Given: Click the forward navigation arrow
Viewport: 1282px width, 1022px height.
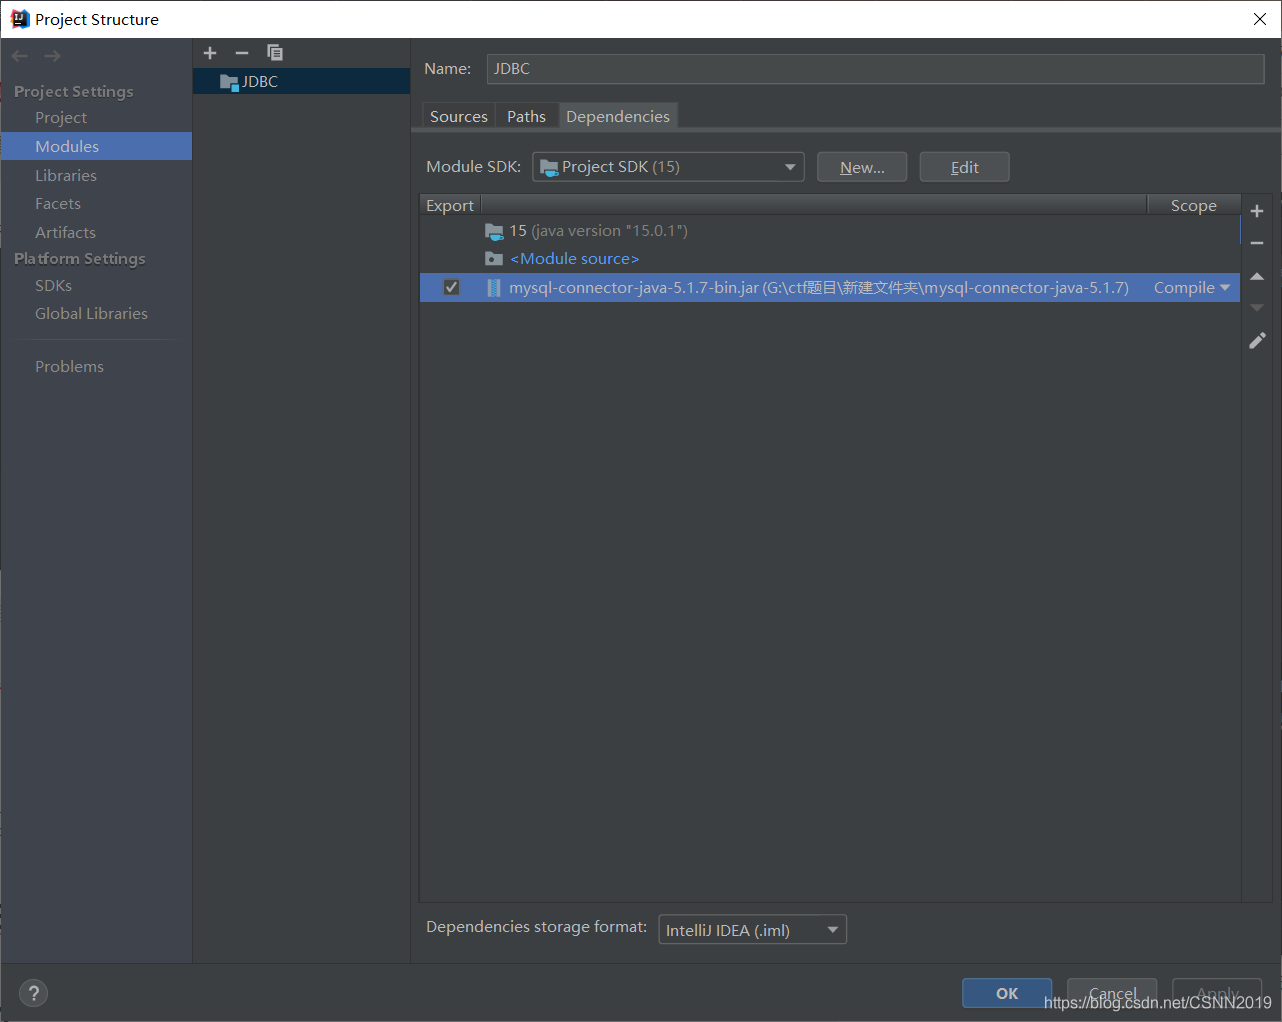Looking at the screenshot, I should [x=52, y=56].
